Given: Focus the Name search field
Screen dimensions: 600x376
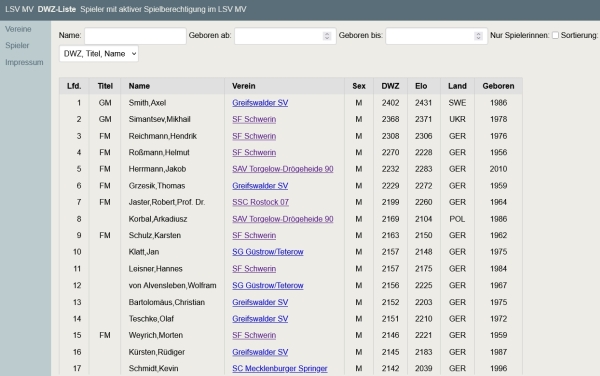Looking at the screenshot, I should point(135,36).
